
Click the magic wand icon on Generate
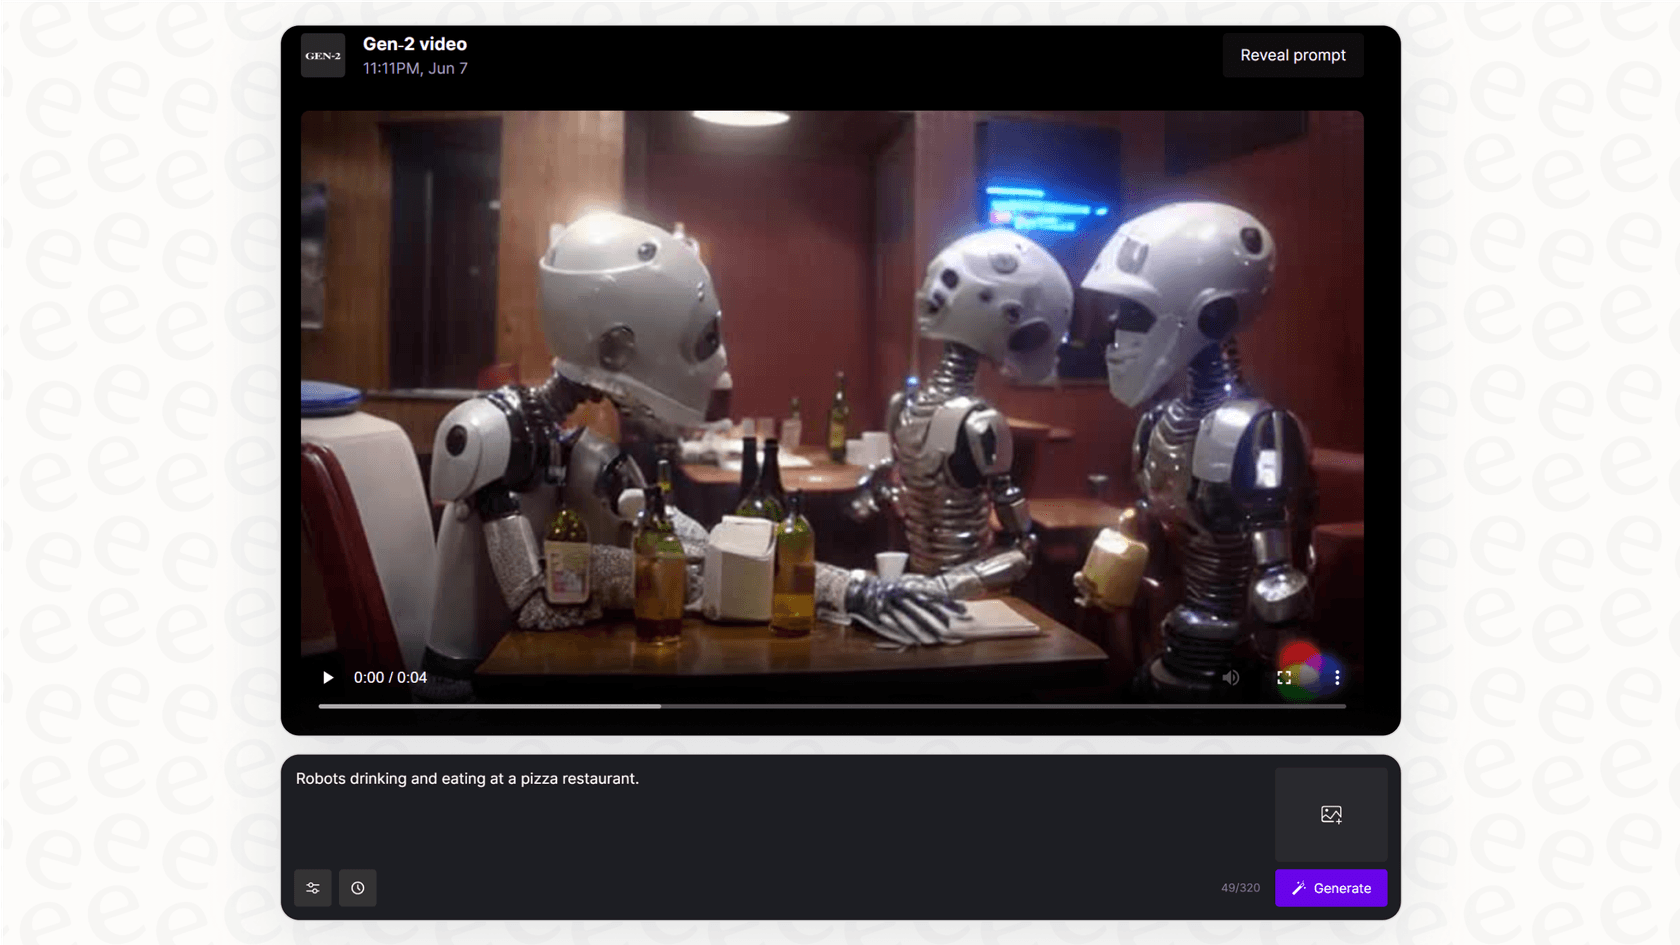click(x=1299, y=887)
